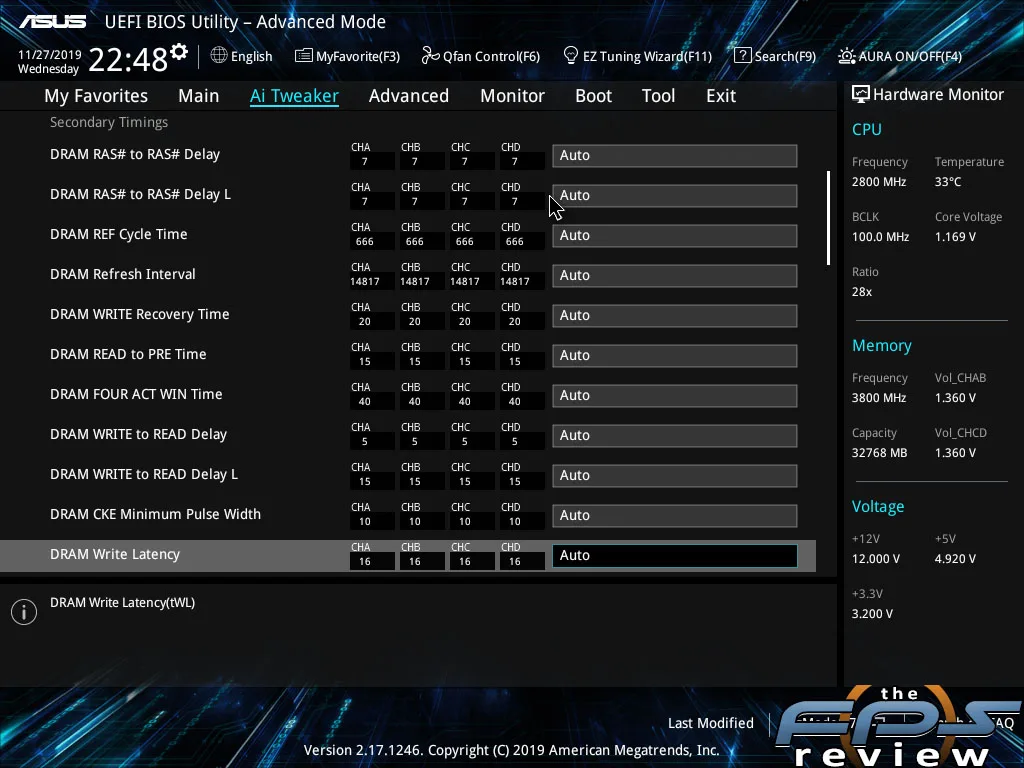Image resolution: width=1024 pixels, height=768 pixels.
Task: Click the CHB 40 FOUR ACT WIN value
Action: pyautogui.click(x=415, y=402)
